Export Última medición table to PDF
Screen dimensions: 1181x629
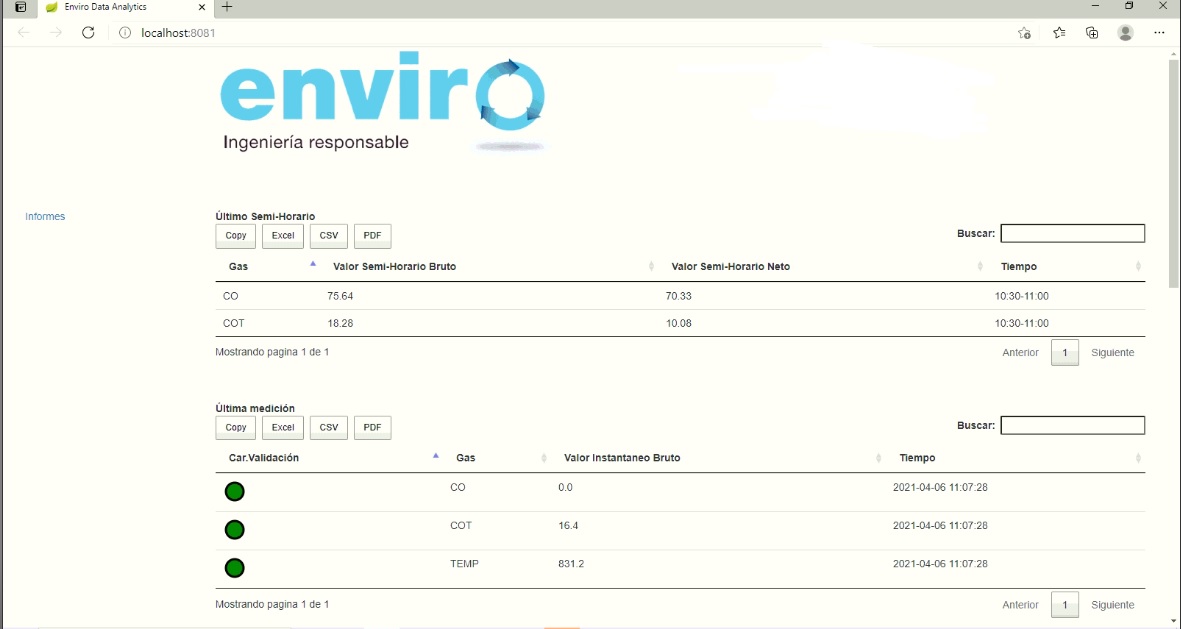coord(372,427)
